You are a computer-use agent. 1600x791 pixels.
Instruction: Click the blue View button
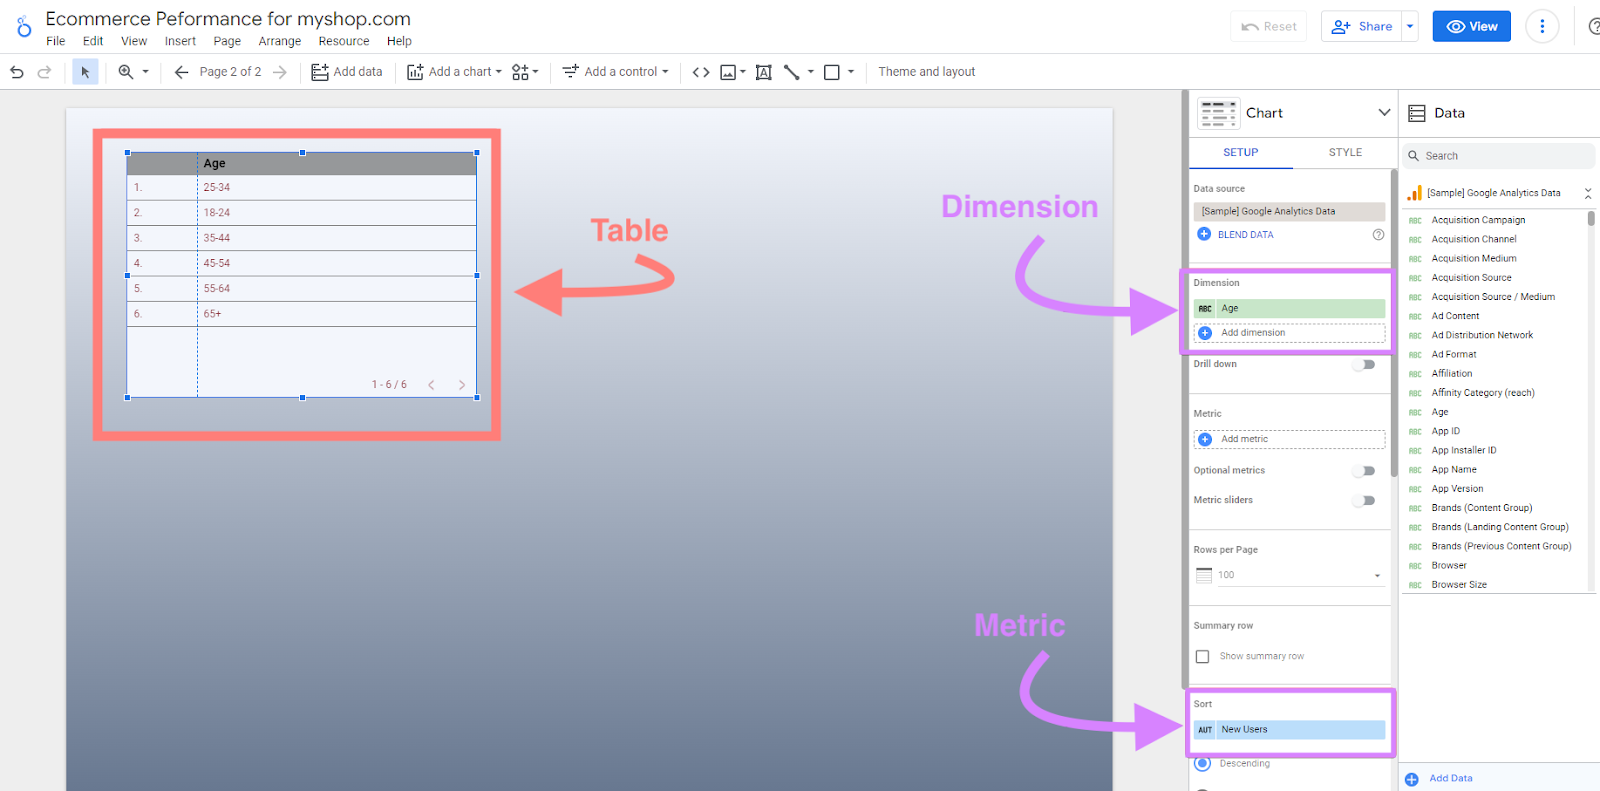pos(1471,27)
